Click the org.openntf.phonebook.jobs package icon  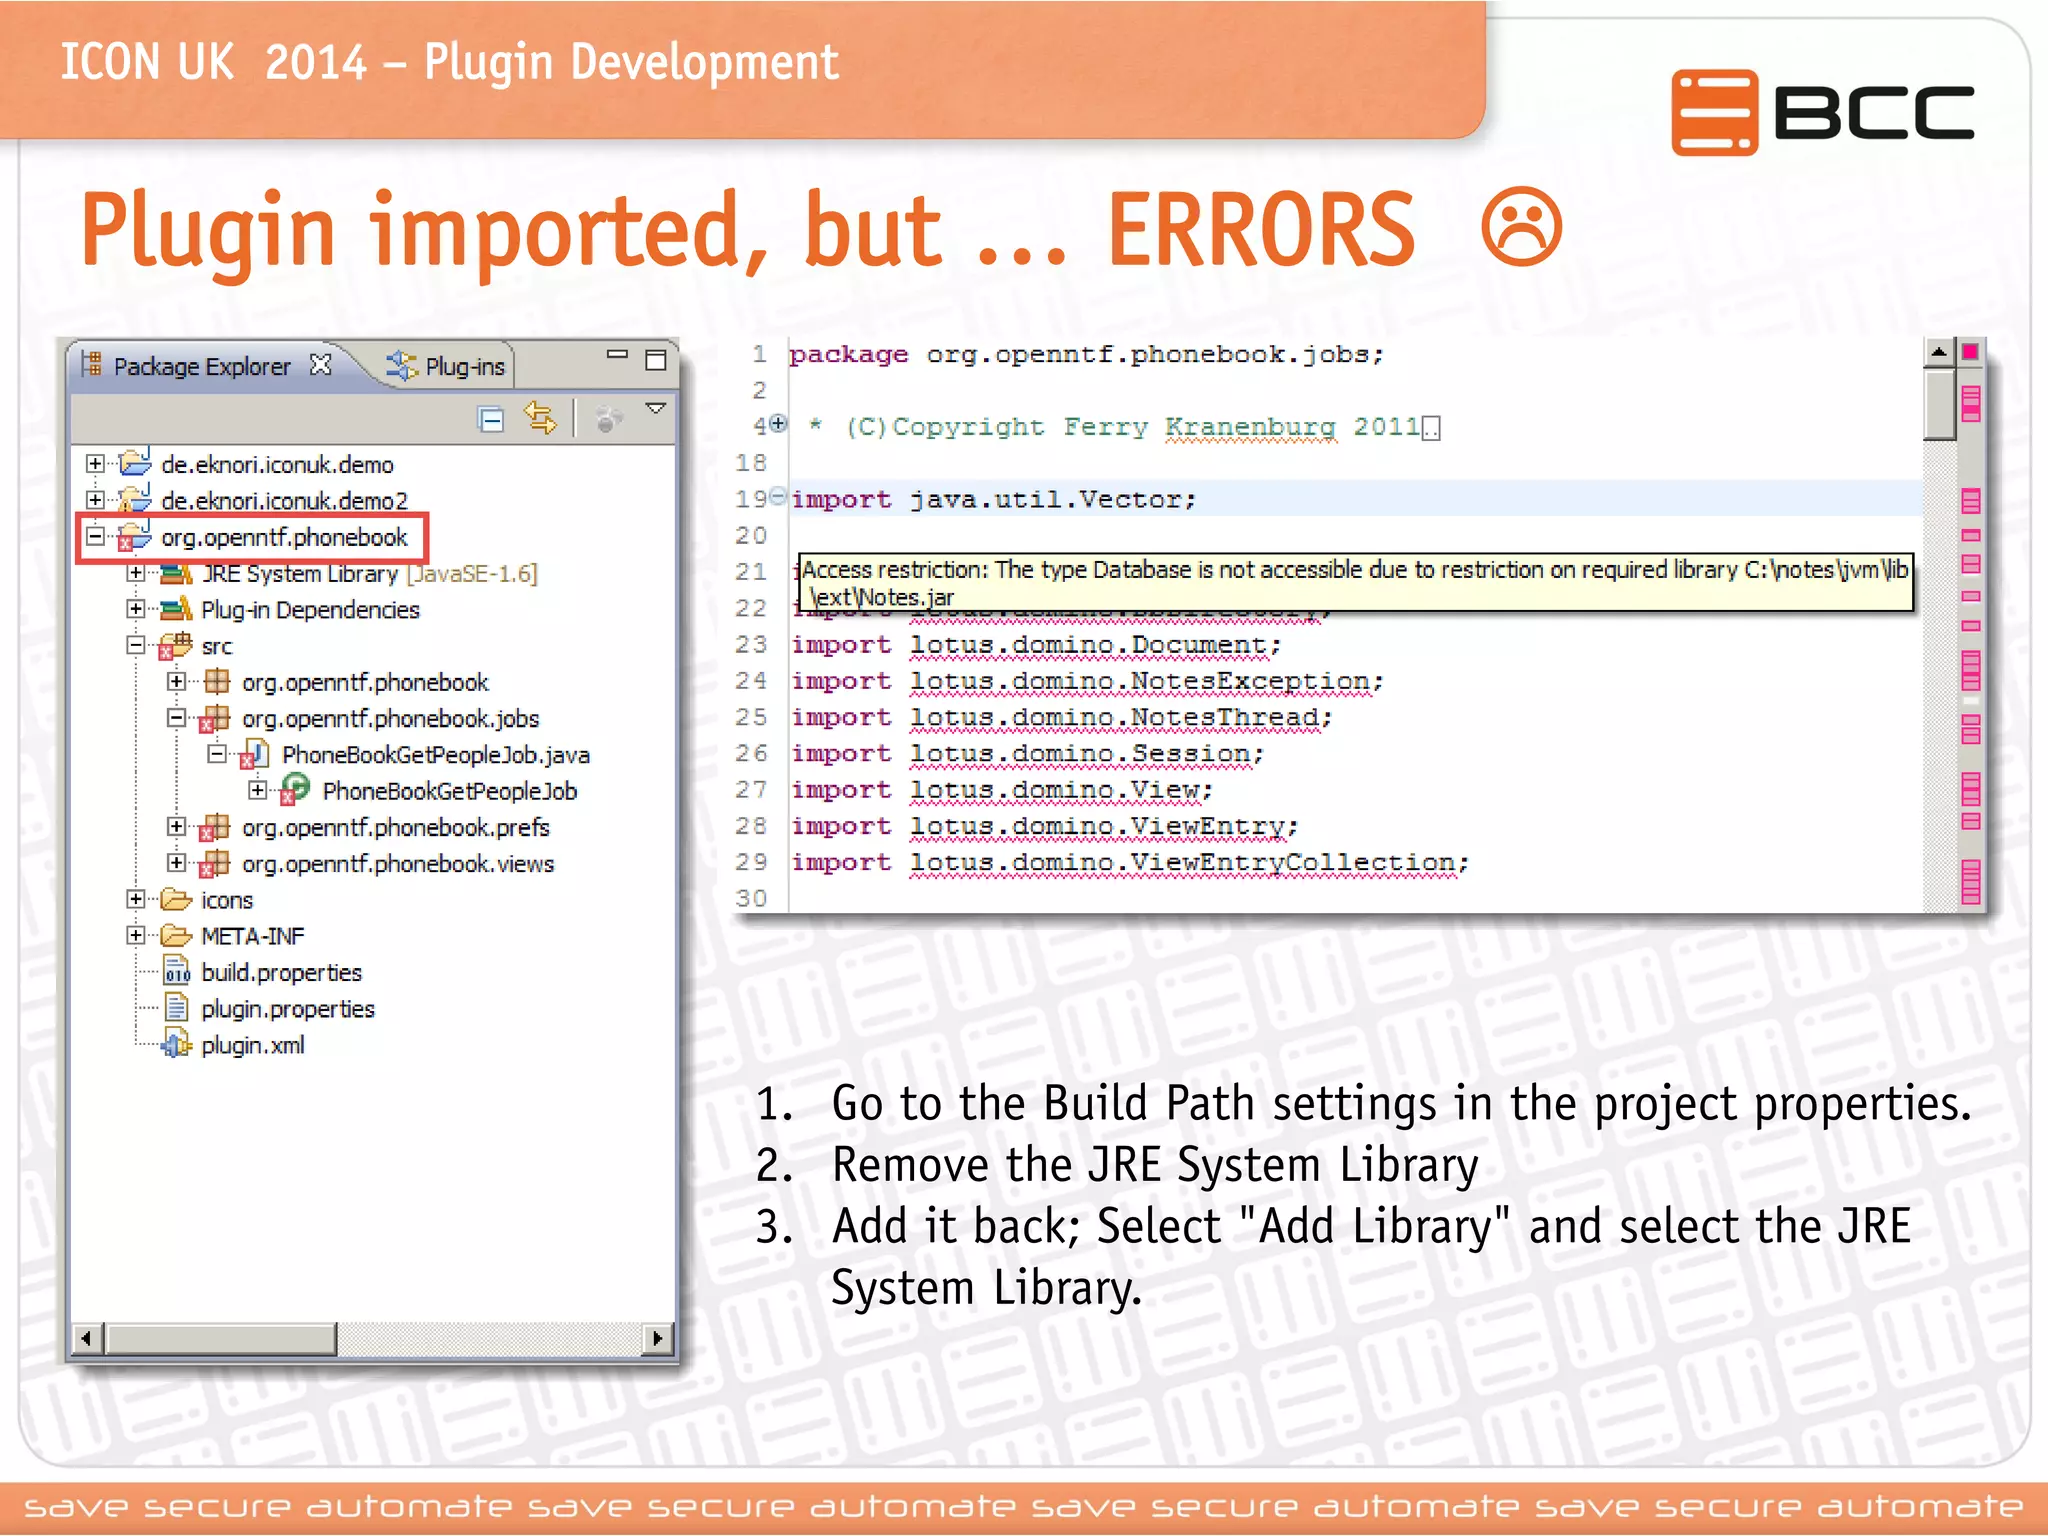coord(214,719)
